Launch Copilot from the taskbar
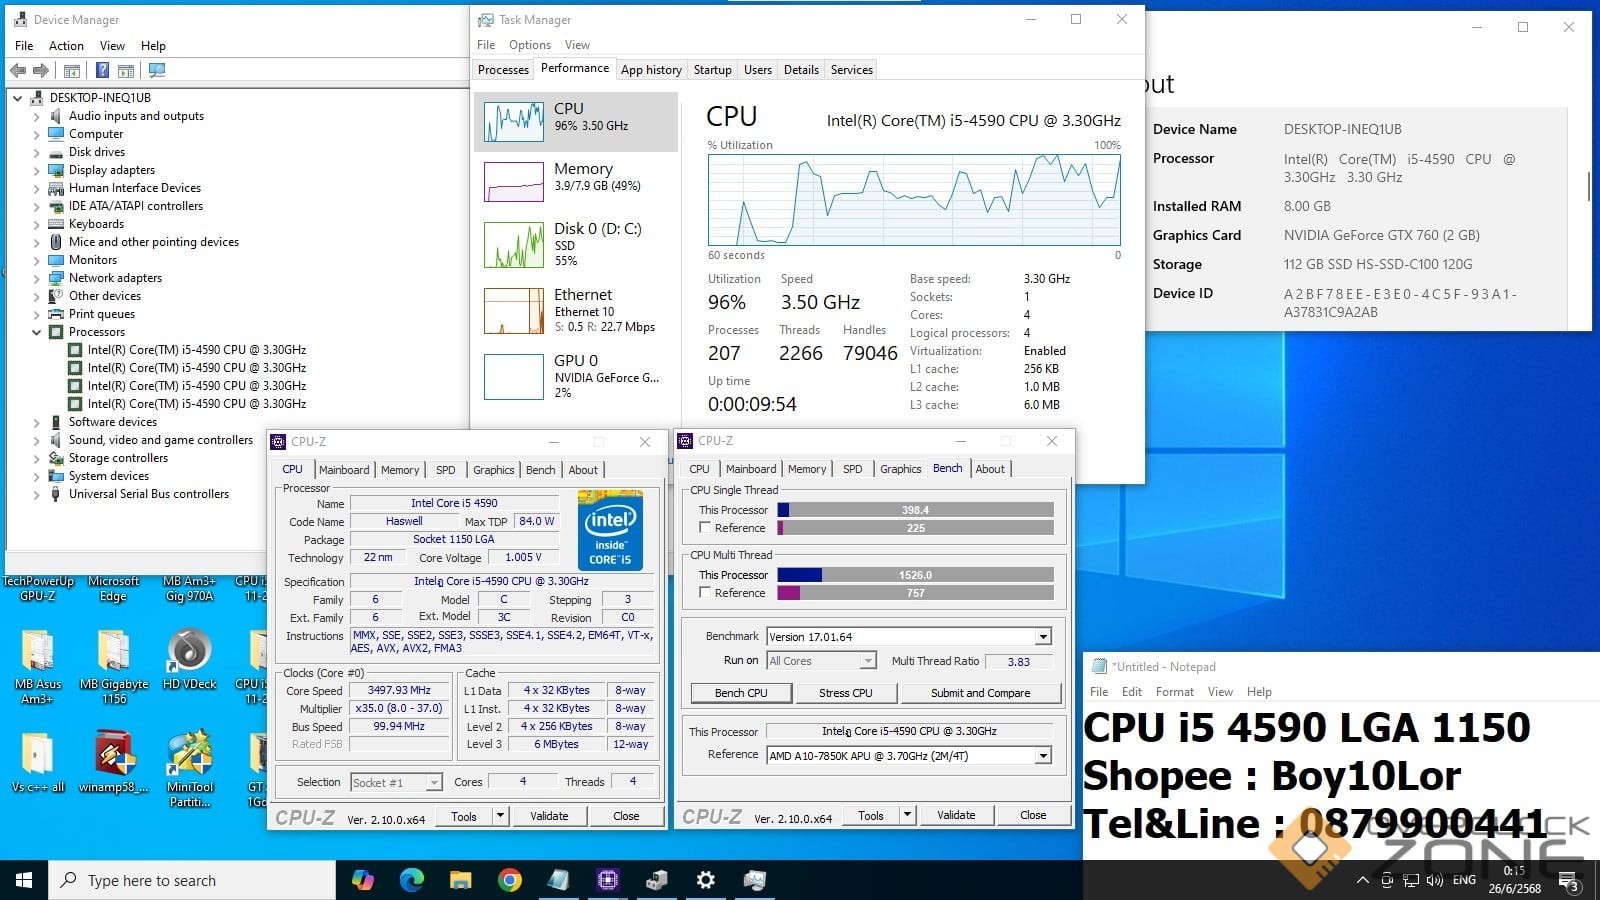 point(363,880)
